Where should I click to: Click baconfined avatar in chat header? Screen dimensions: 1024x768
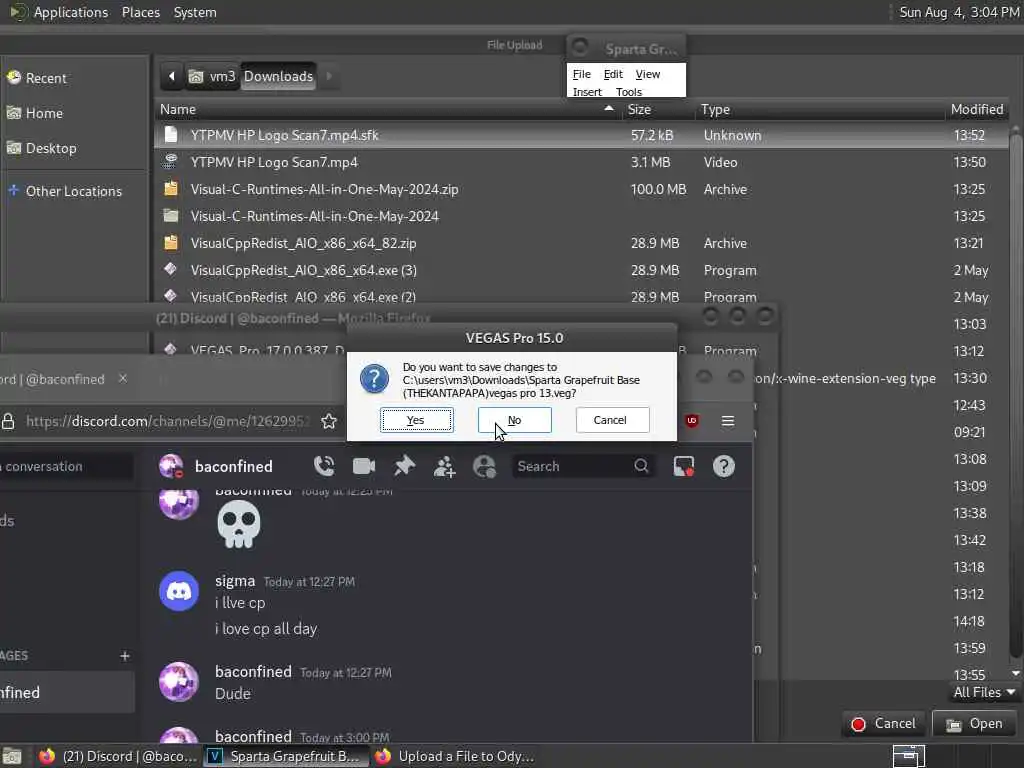pyautogui.click(x=171, y=466)
